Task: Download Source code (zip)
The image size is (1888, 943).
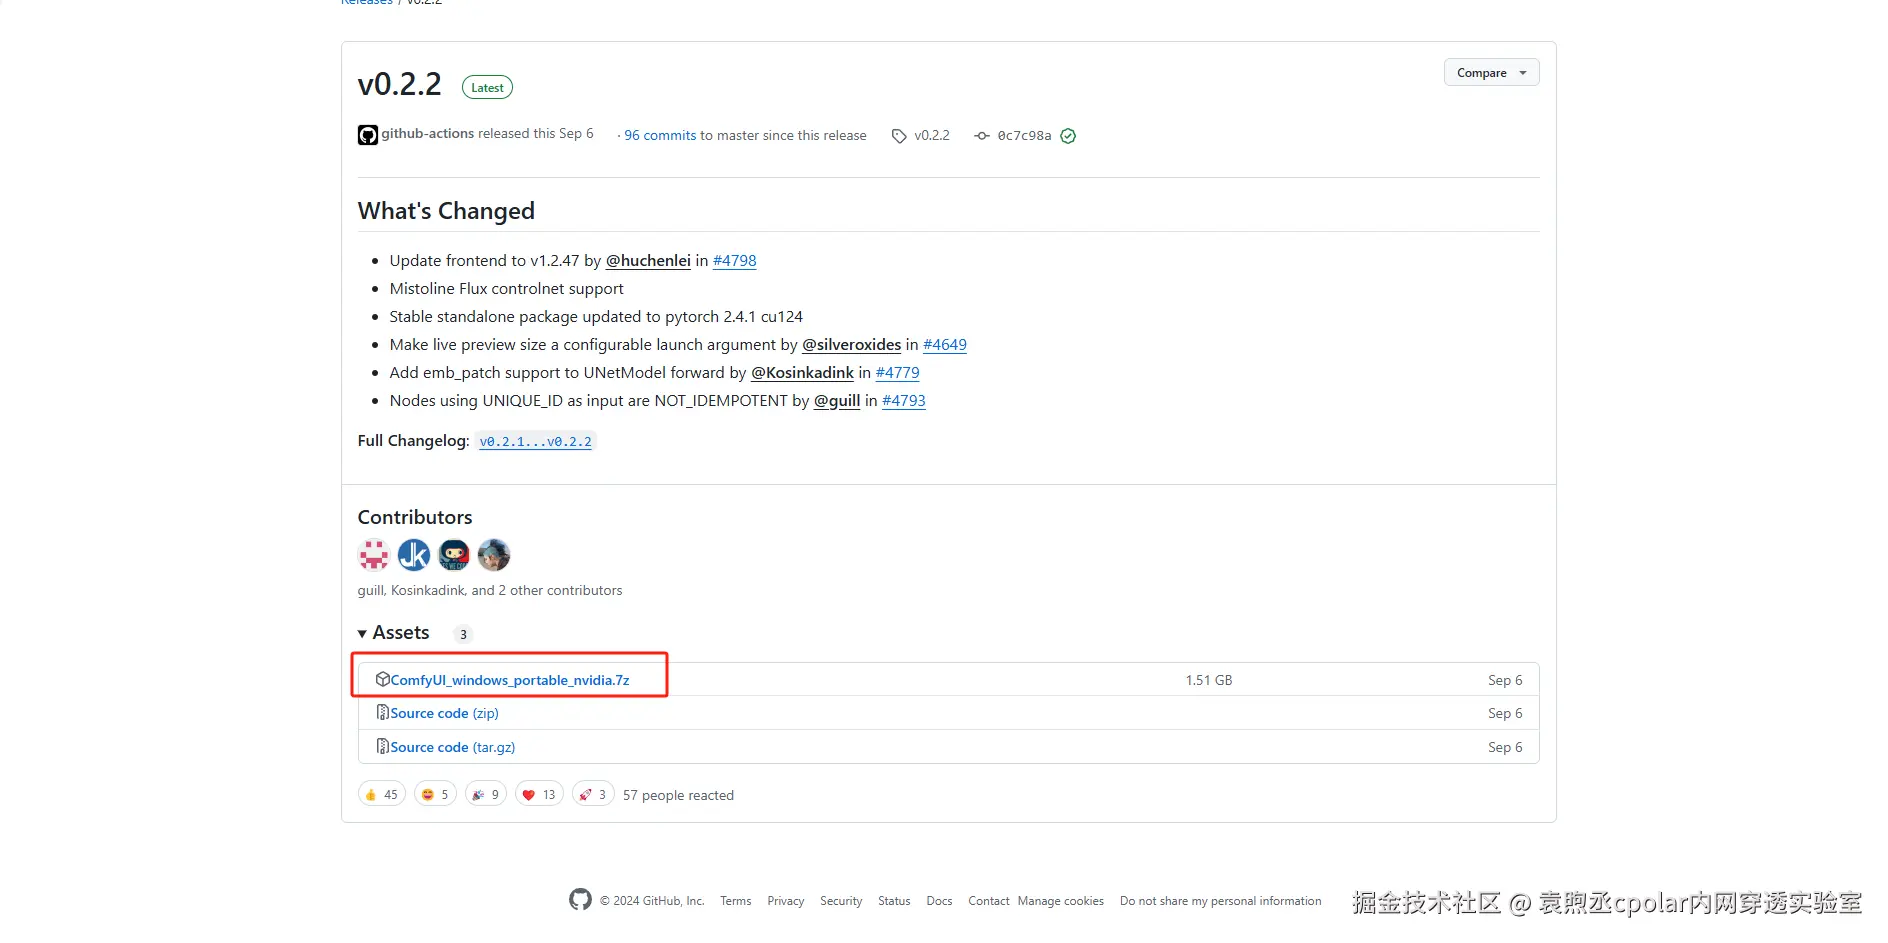Action: tap(445, 713)
